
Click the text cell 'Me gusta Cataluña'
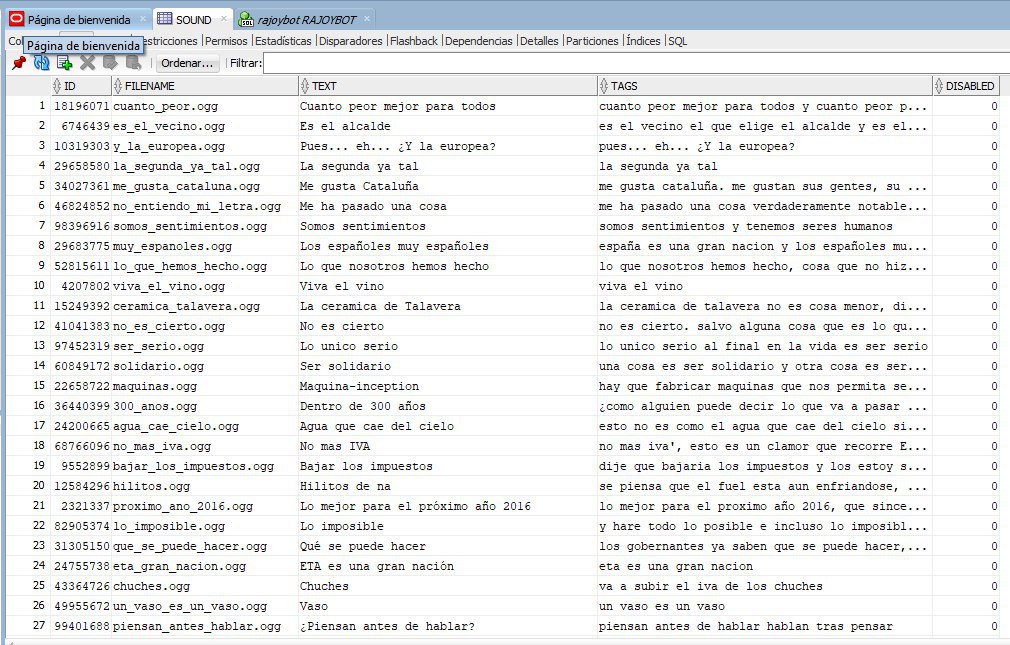(x=448, y=186)
